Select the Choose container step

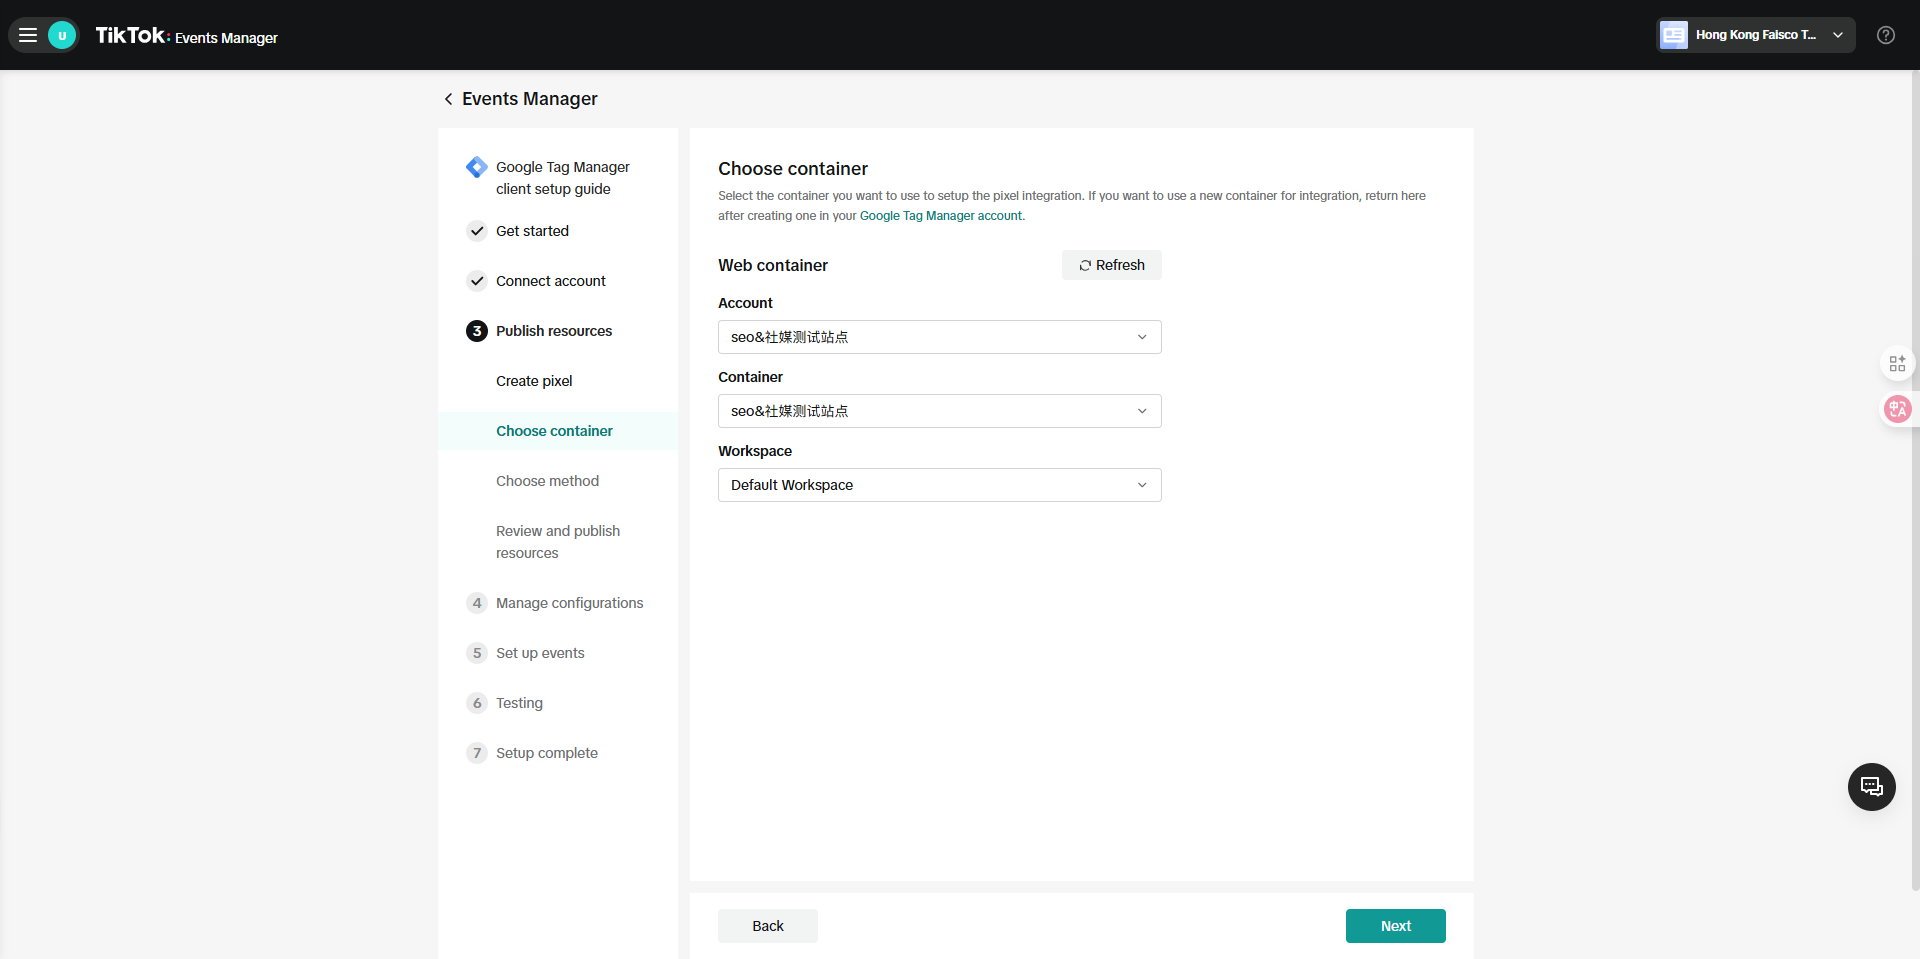554,431
